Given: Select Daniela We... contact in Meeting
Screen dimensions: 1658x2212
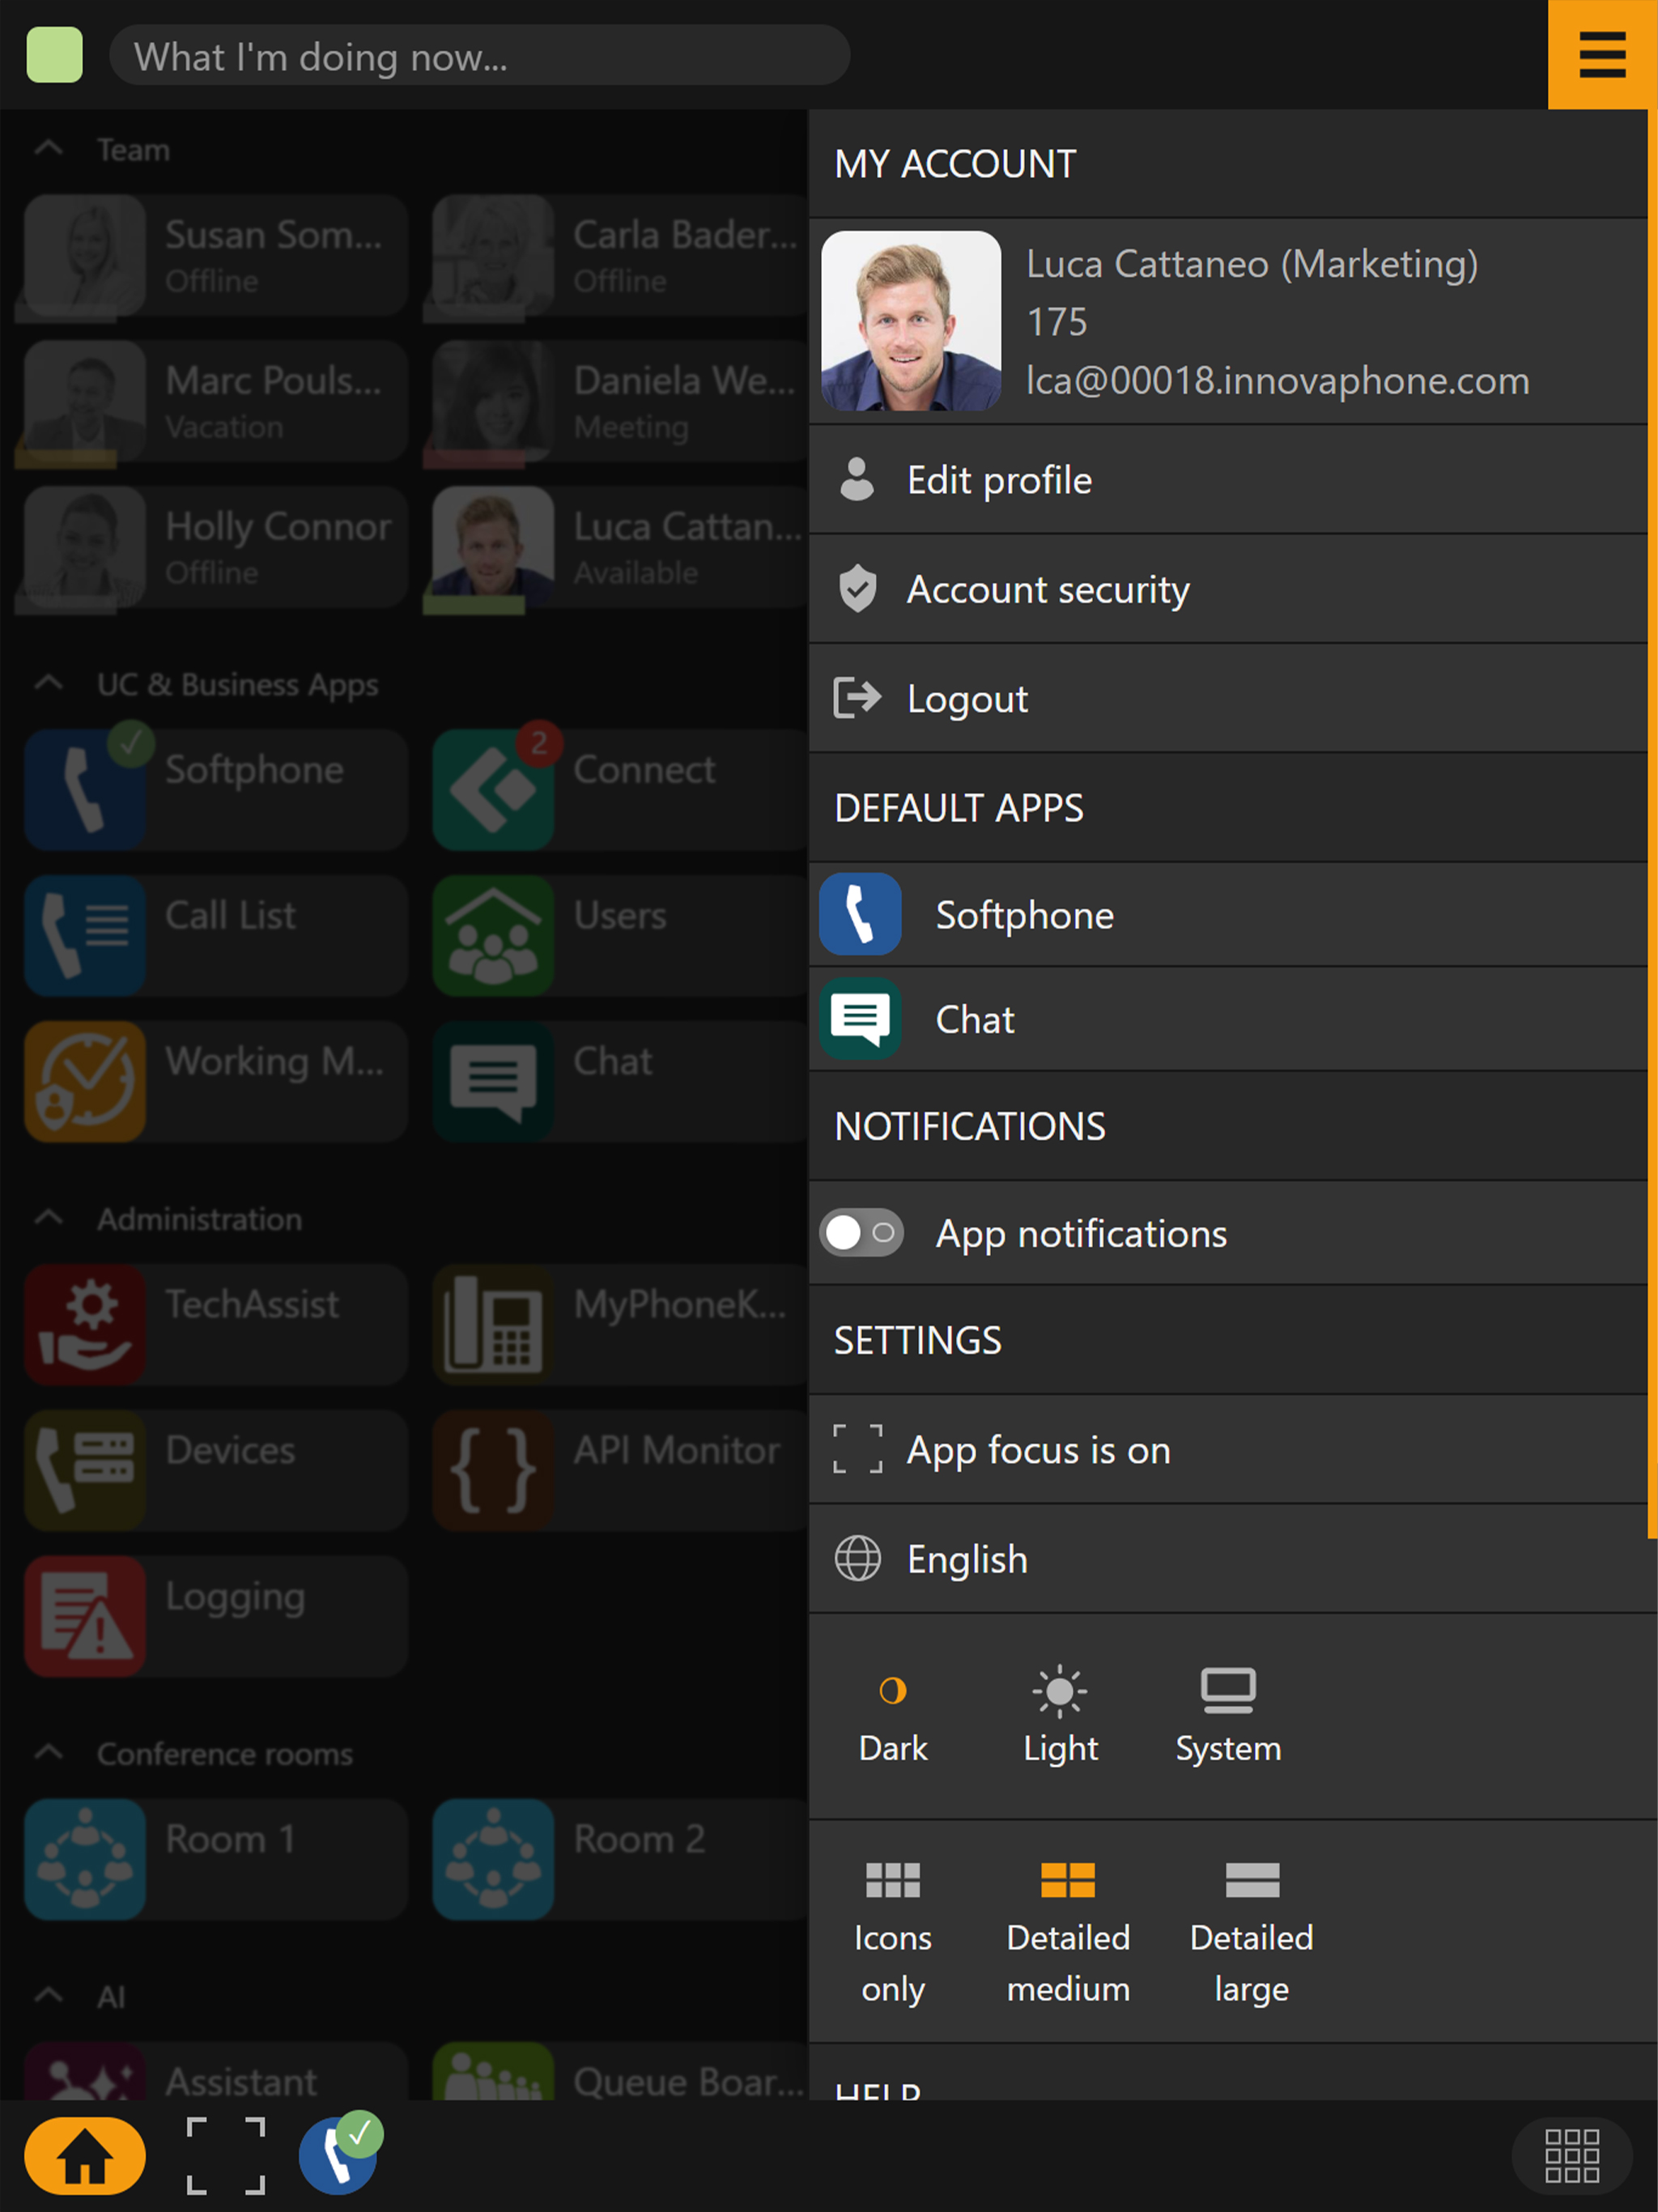Looking at the screenshot, I should pyautogui.click(x=620, y=401).
